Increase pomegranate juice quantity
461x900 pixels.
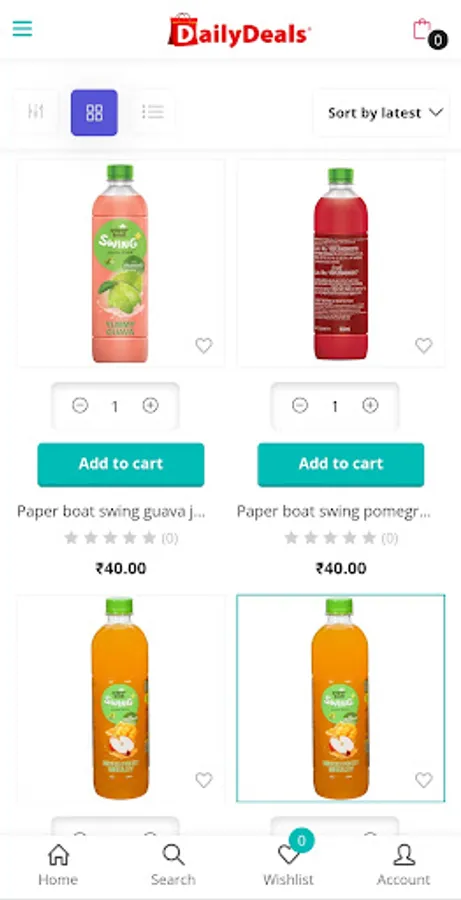[x=370, y=406]
